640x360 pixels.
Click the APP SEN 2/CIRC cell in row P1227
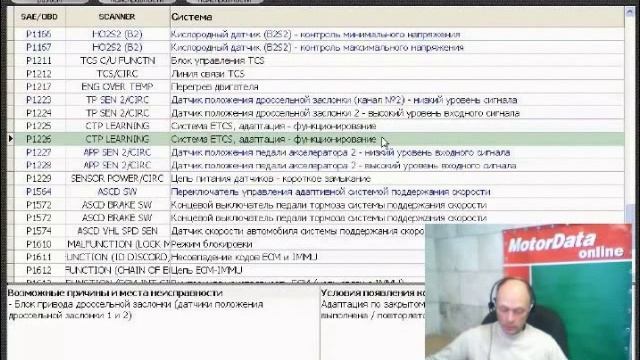click(x=118, y=152)
